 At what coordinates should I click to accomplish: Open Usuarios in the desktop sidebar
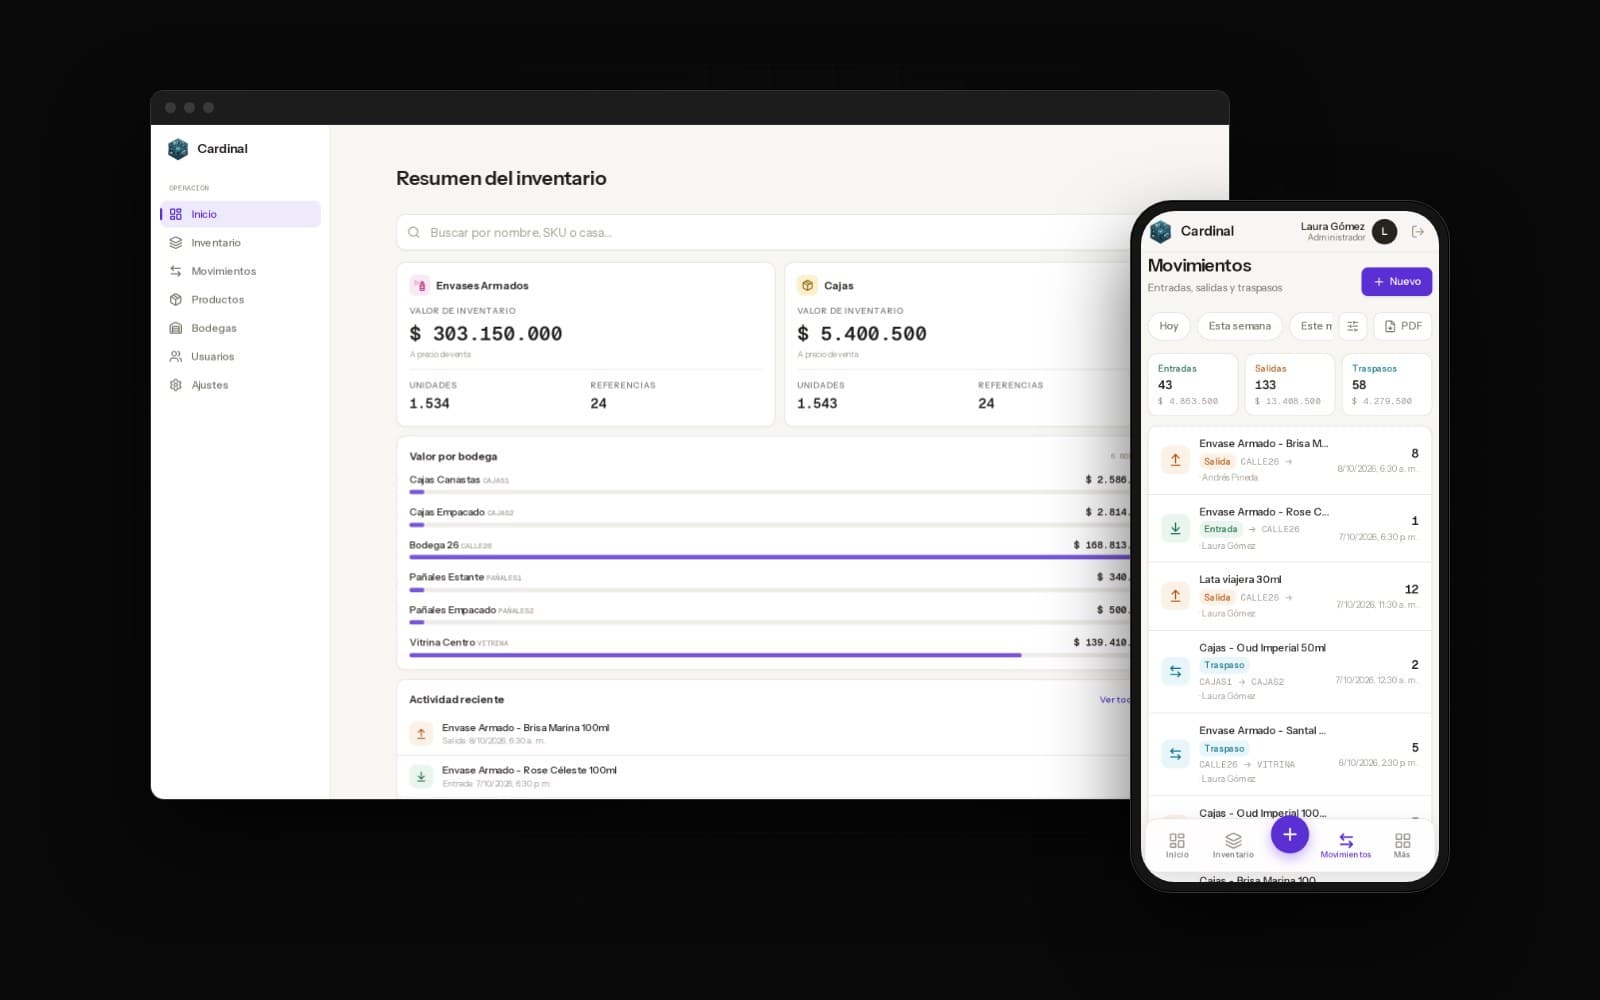(x=240, y=357)
